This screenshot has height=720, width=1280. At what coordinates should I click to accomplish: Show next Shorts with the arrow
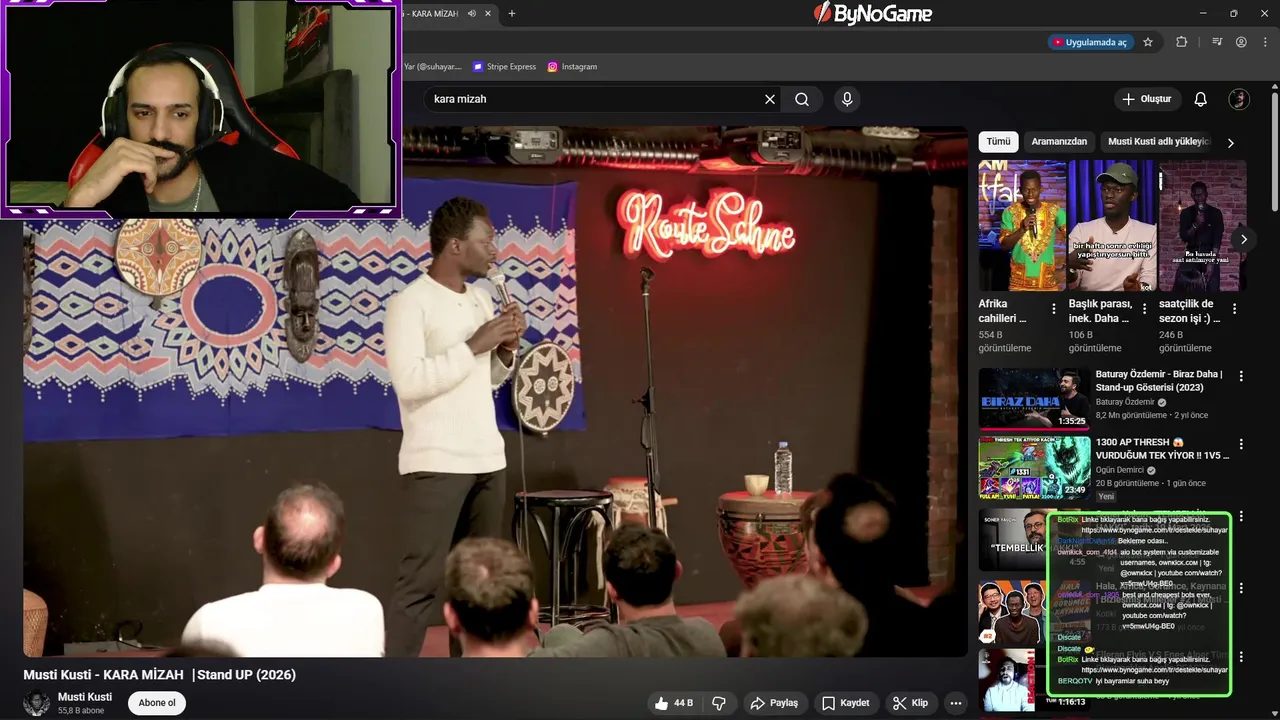click(1244, 239)
